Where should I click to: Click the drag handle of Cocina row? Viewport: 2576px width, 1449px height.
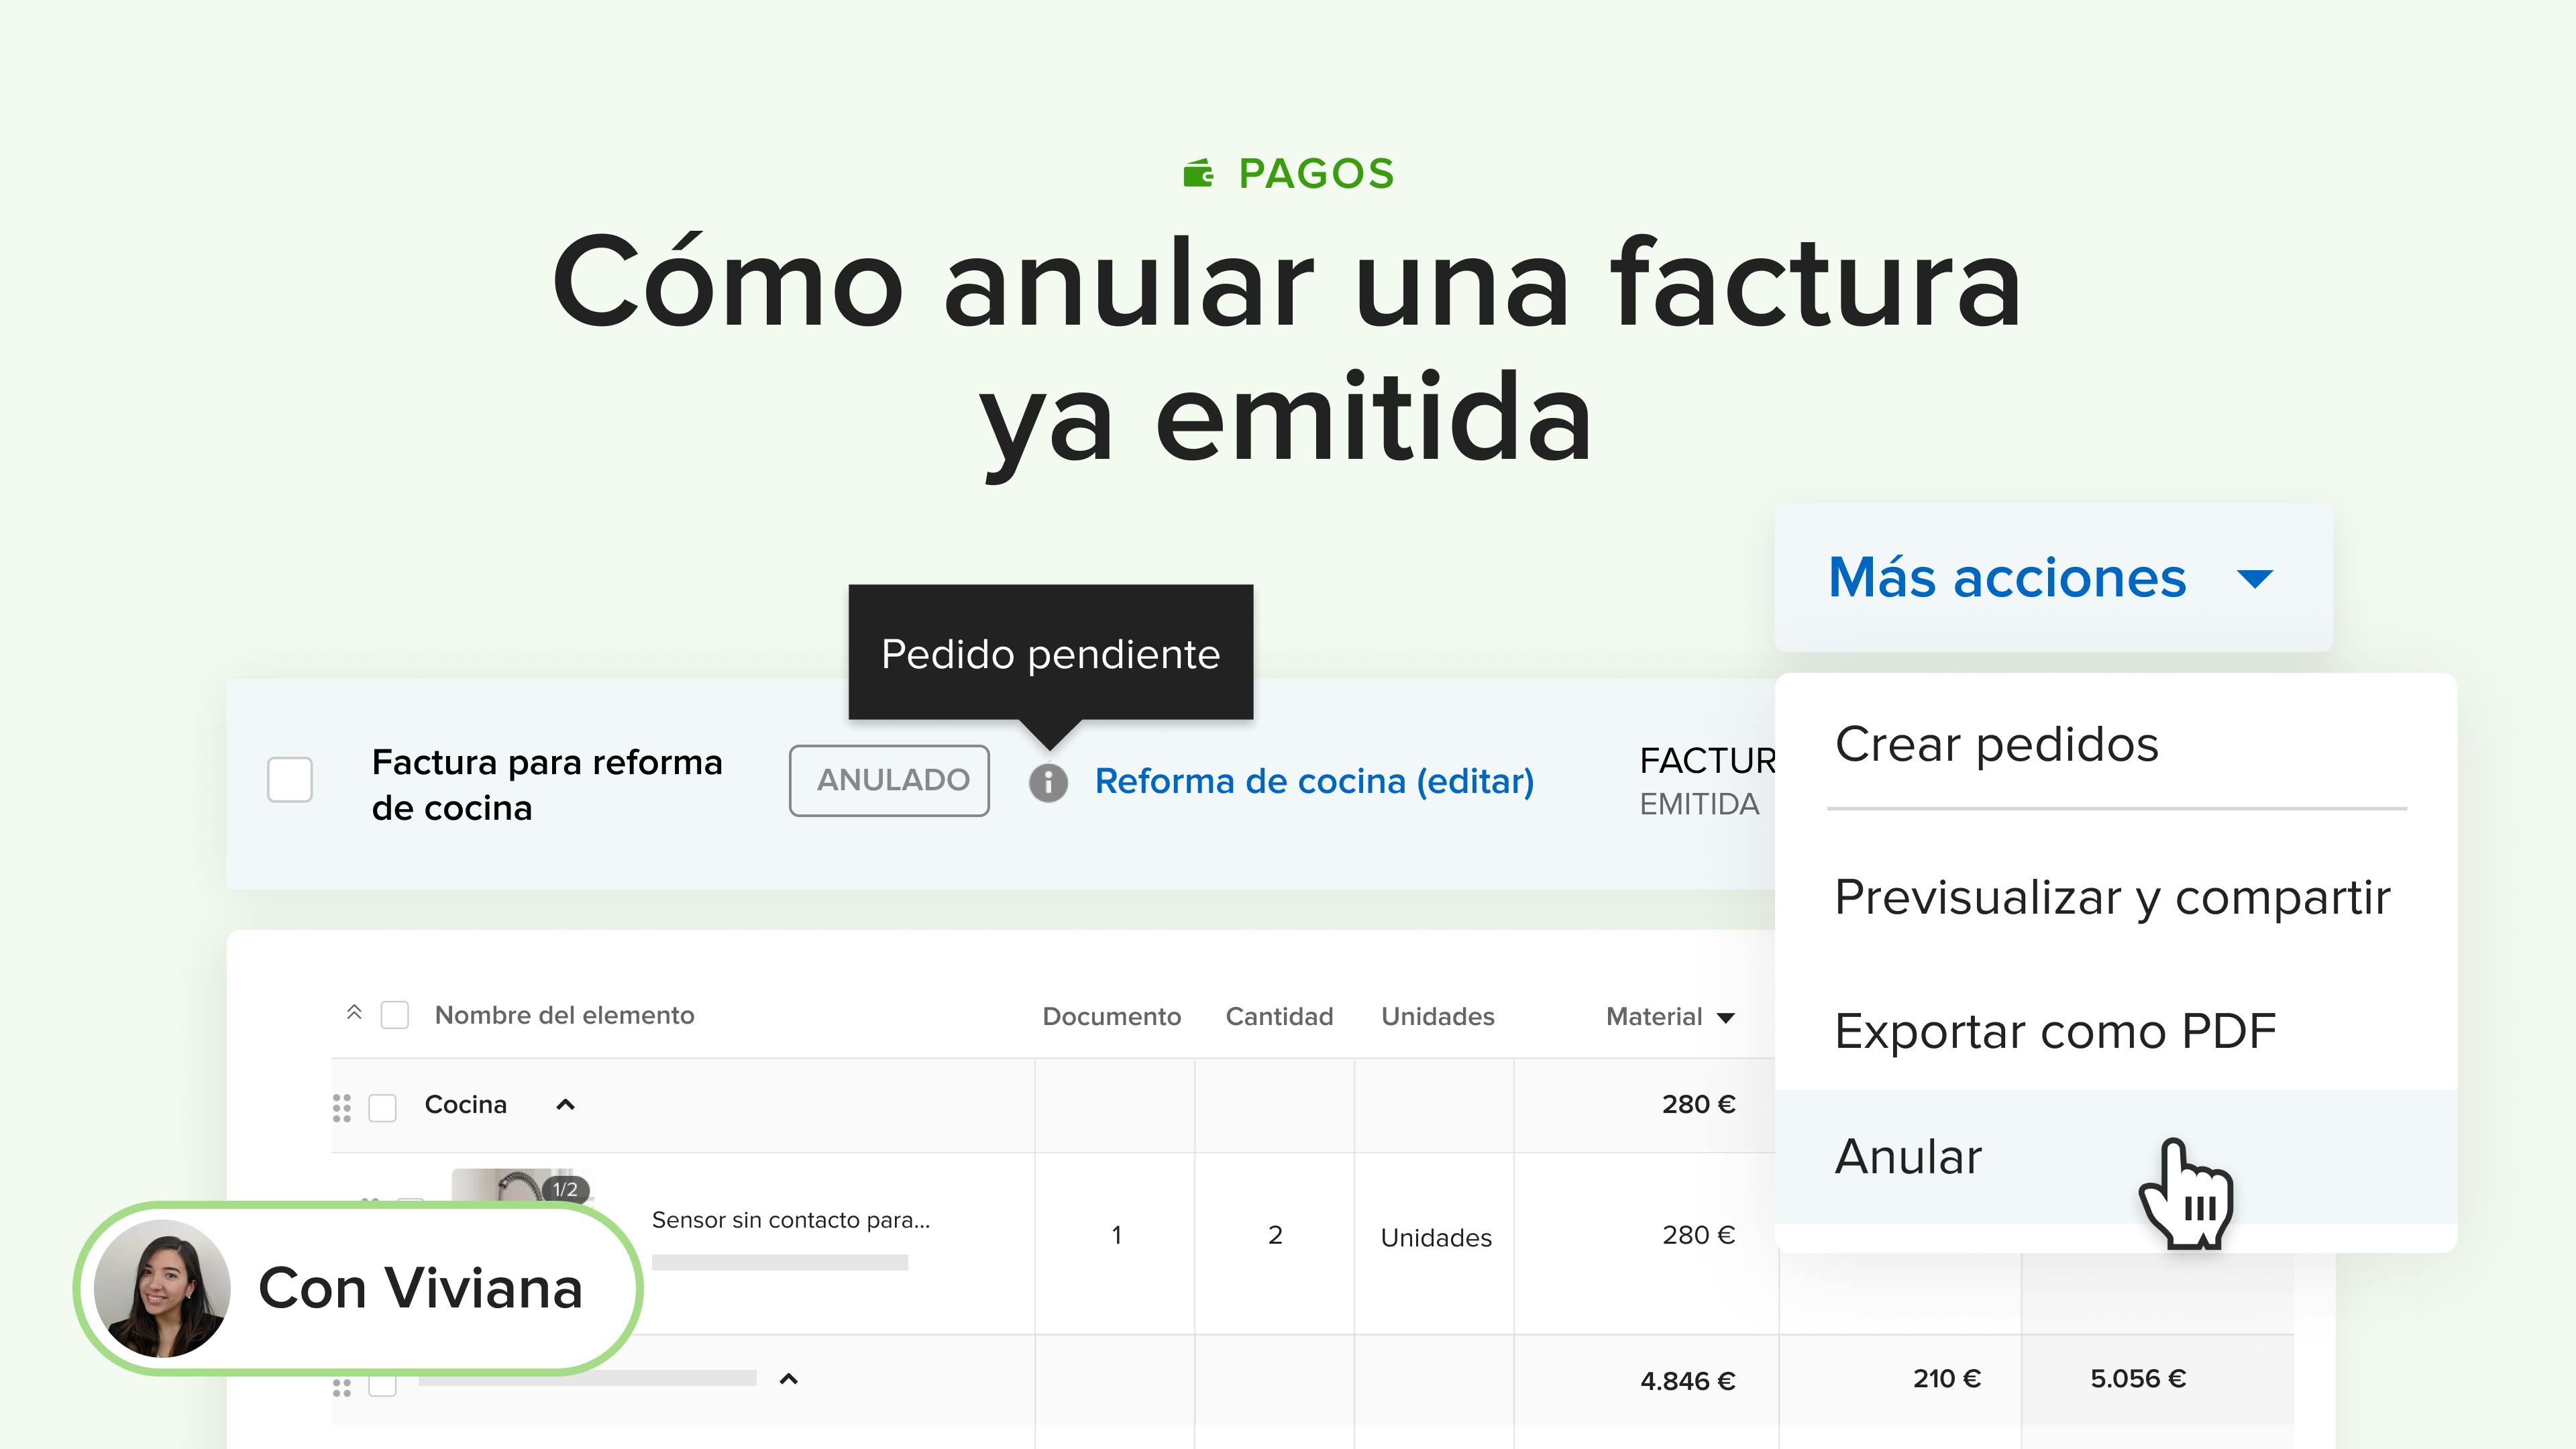[x=342, y=1107]
